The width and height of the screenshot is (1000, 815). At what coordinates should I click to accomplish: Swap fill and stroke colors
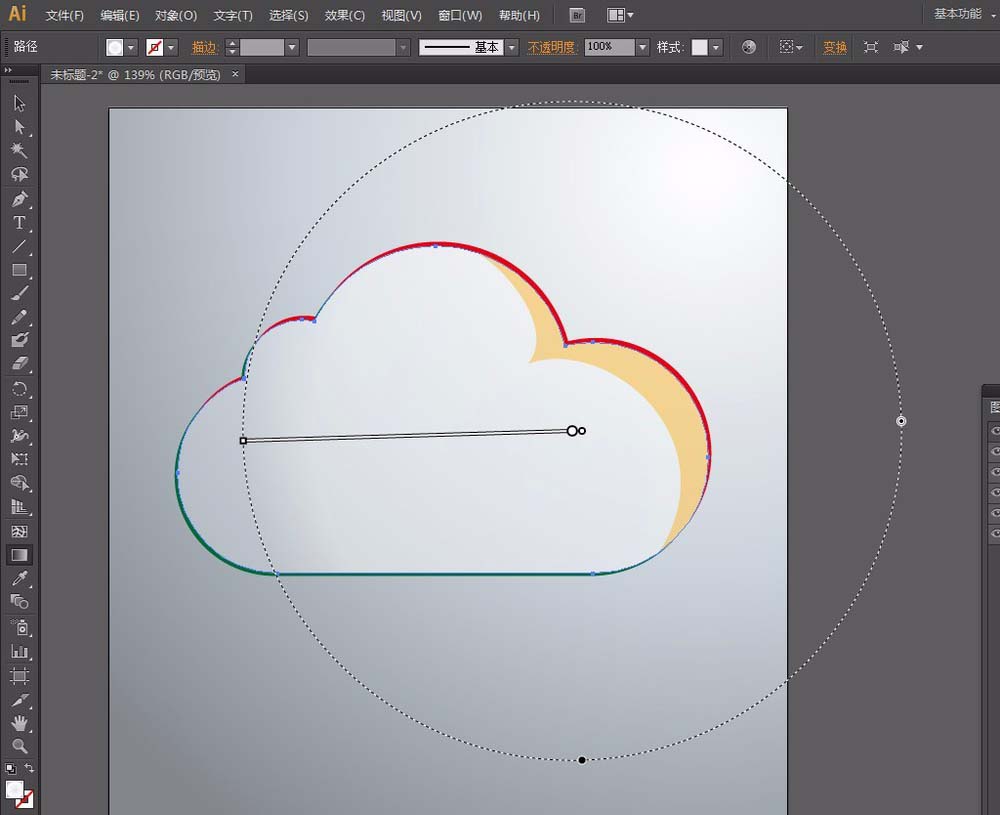29,769
